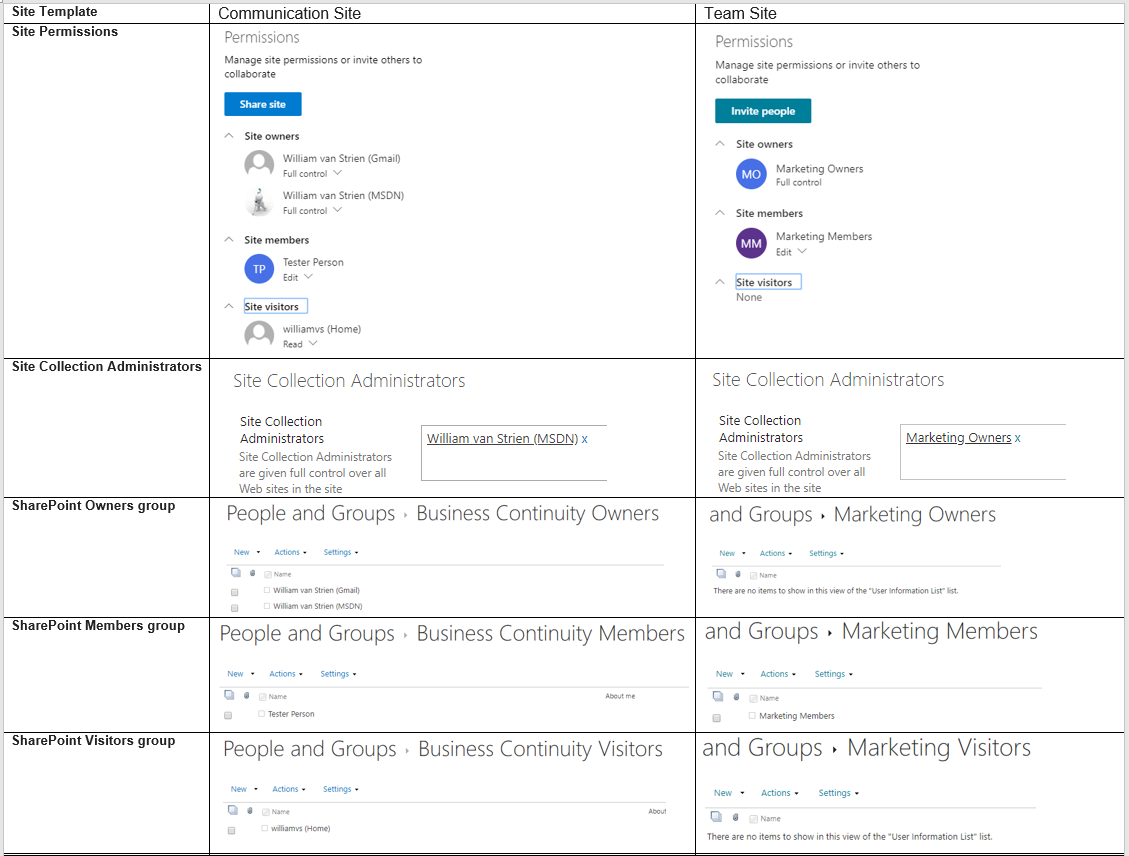Click the Share site button
The width and height of the screenshot is (1129, 856).
click(262, 104)
